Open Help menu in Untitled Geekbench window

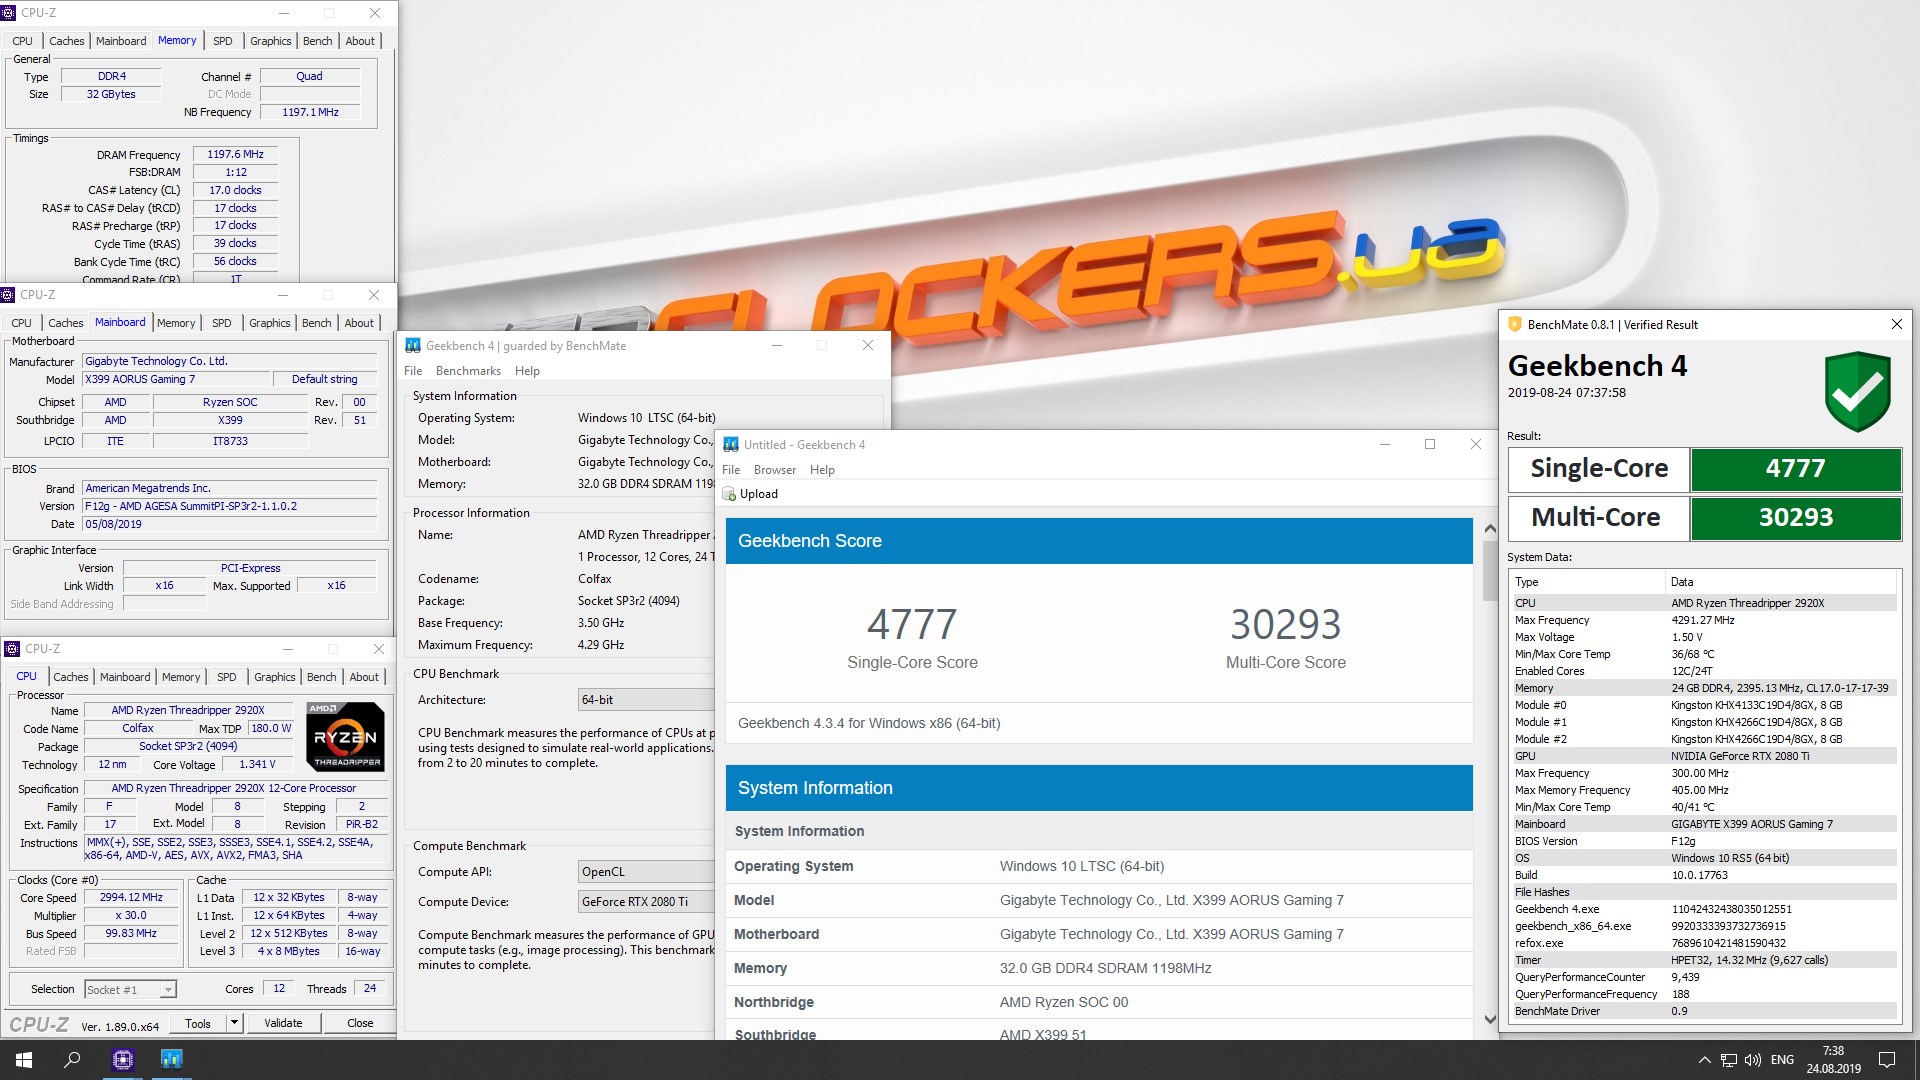click(x=822, y=470)
